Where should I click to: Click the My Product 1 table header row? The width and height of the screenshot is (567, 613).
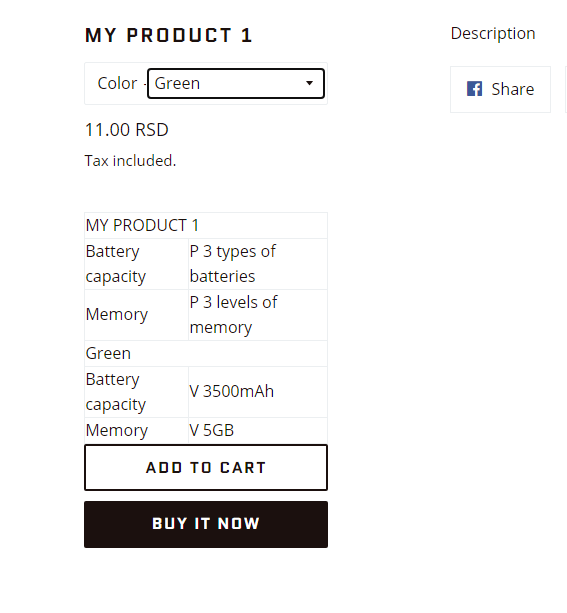tap(206, 226)
